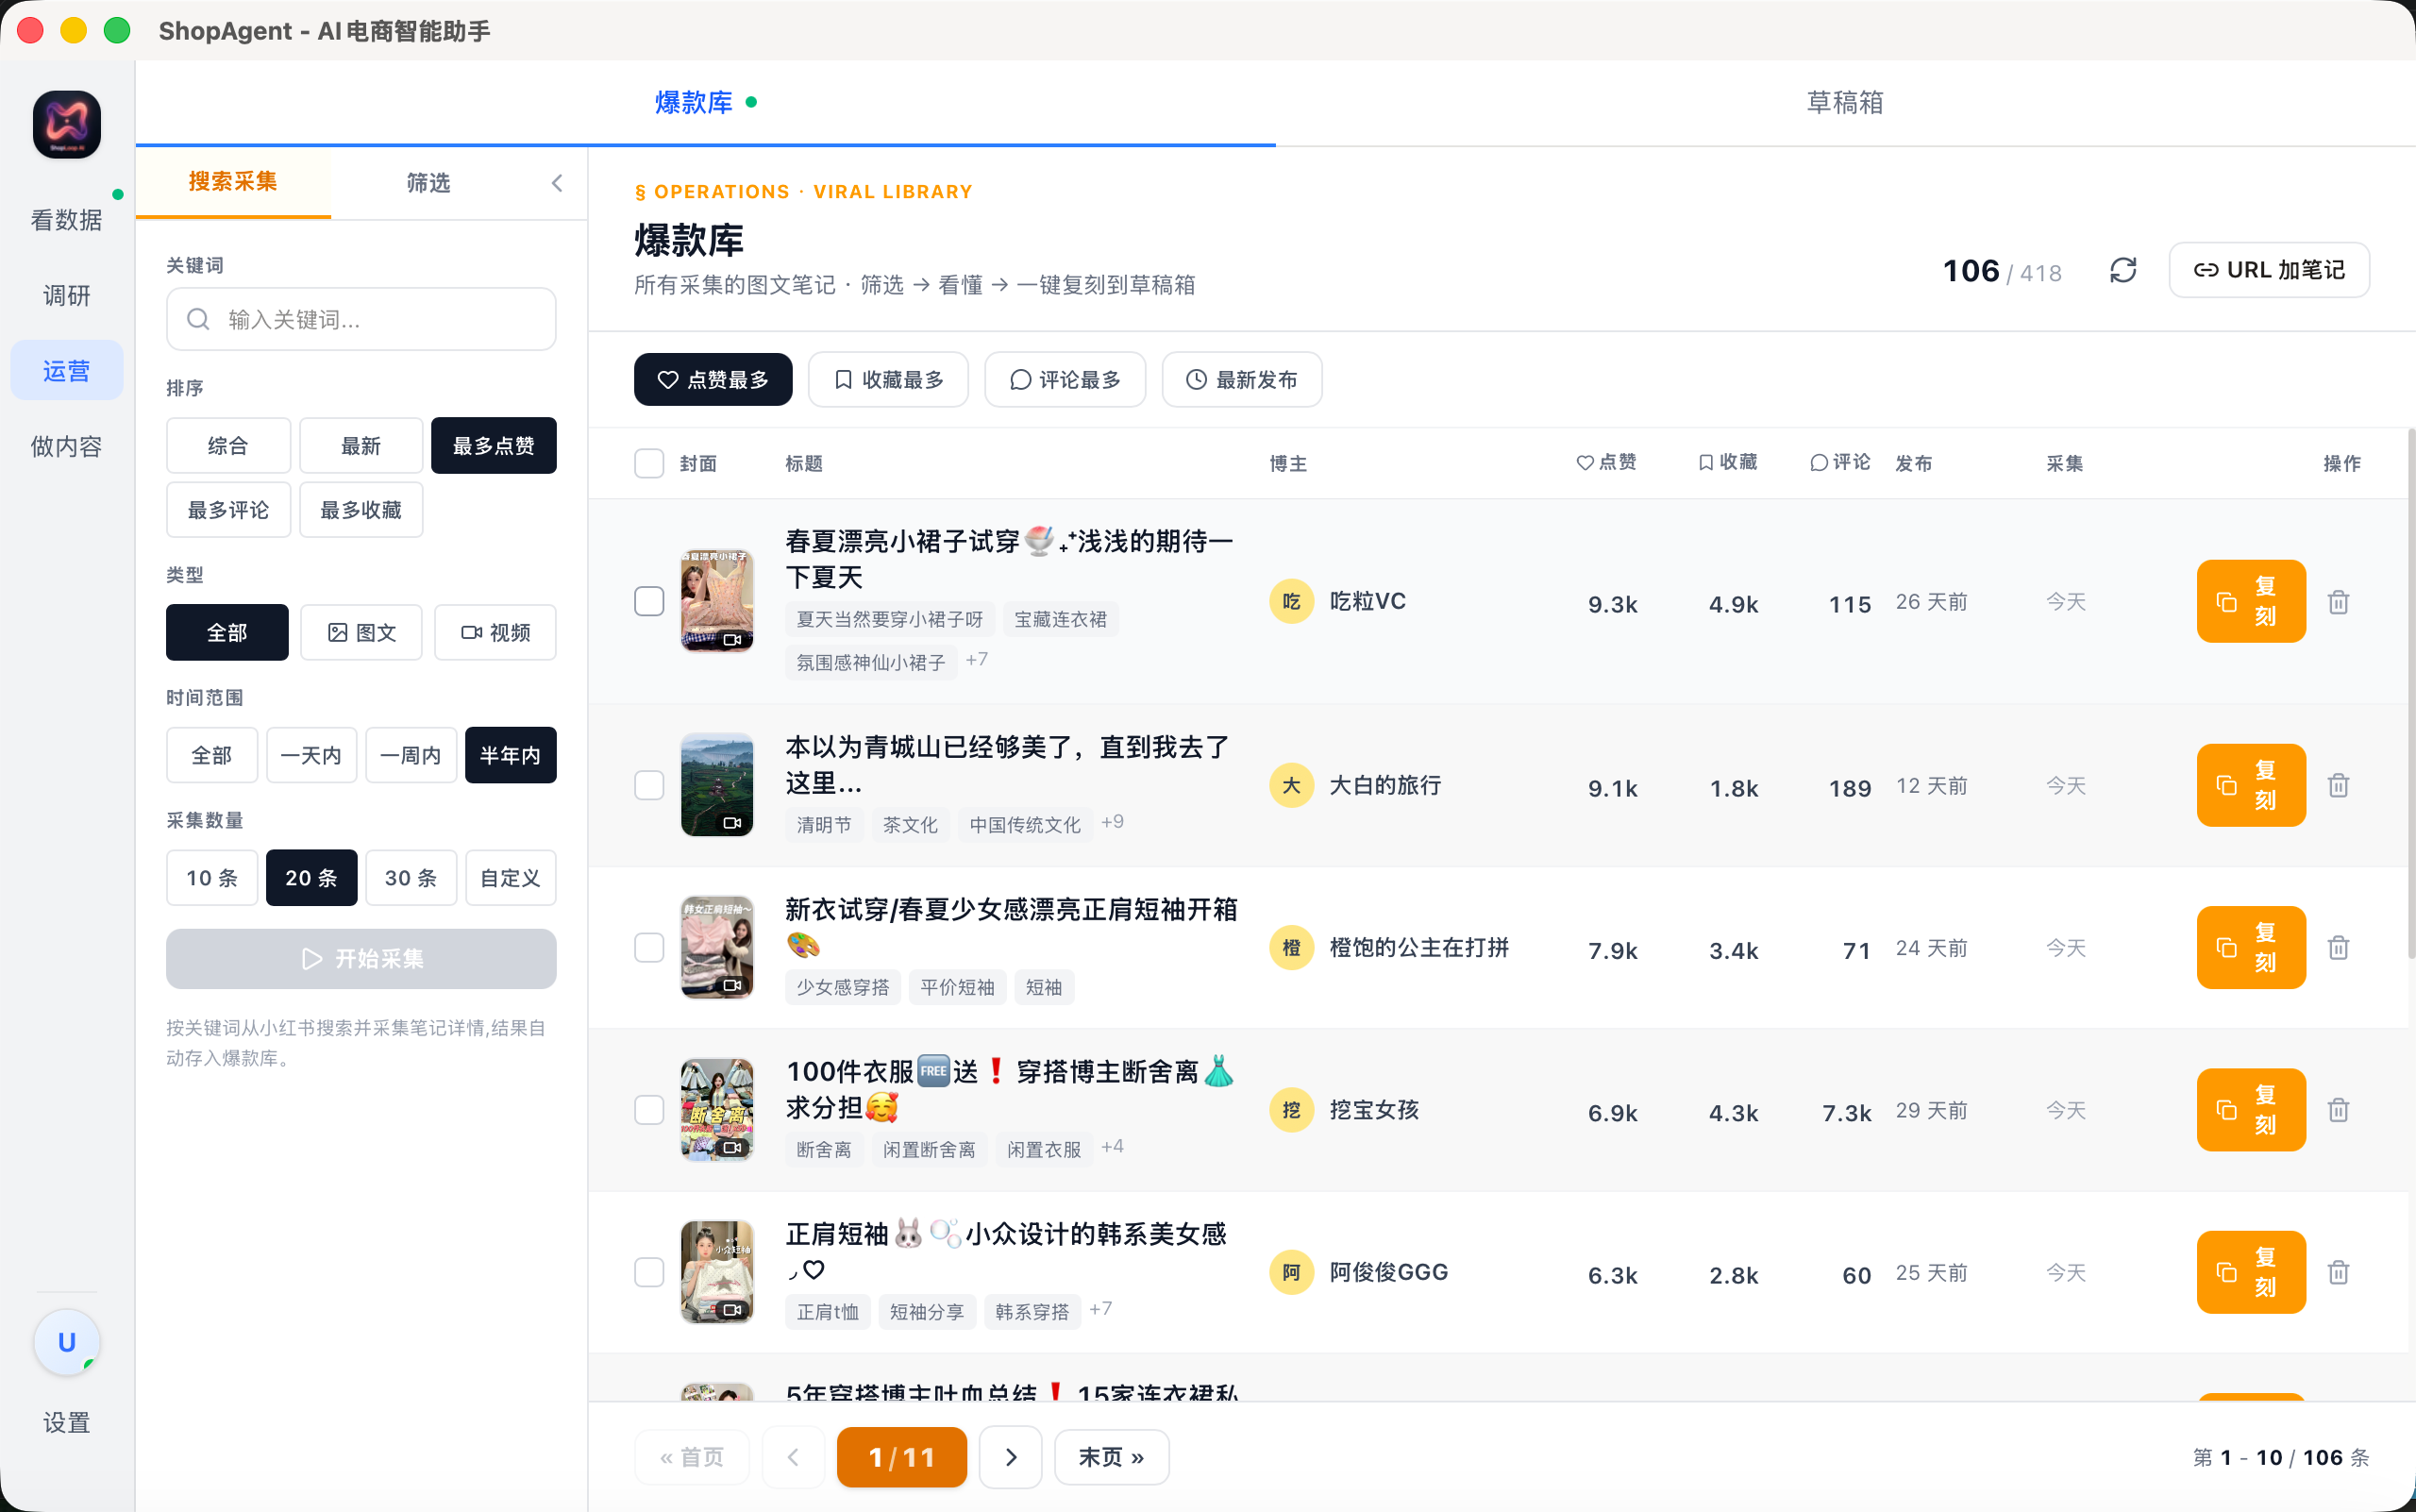Image resolution: width=2416 pixels, height=1512 pixels.
Task: Collapse the search panel with the chevron
Action: [557, 183]
